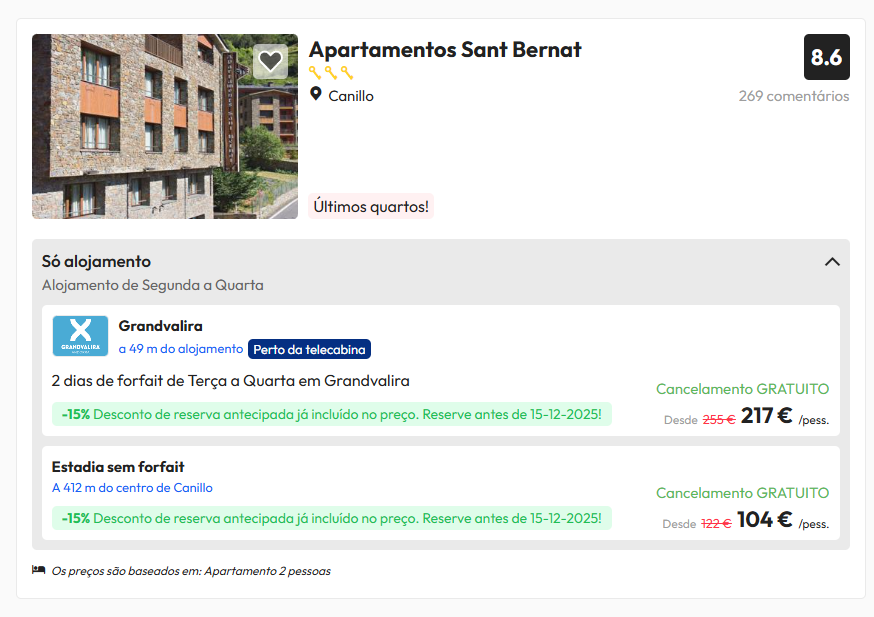Image resolution: width=874 pixels, height=617 pixels.
Task: Collapse the Só alojamento section chevron
Action: [x=832, y=262]
